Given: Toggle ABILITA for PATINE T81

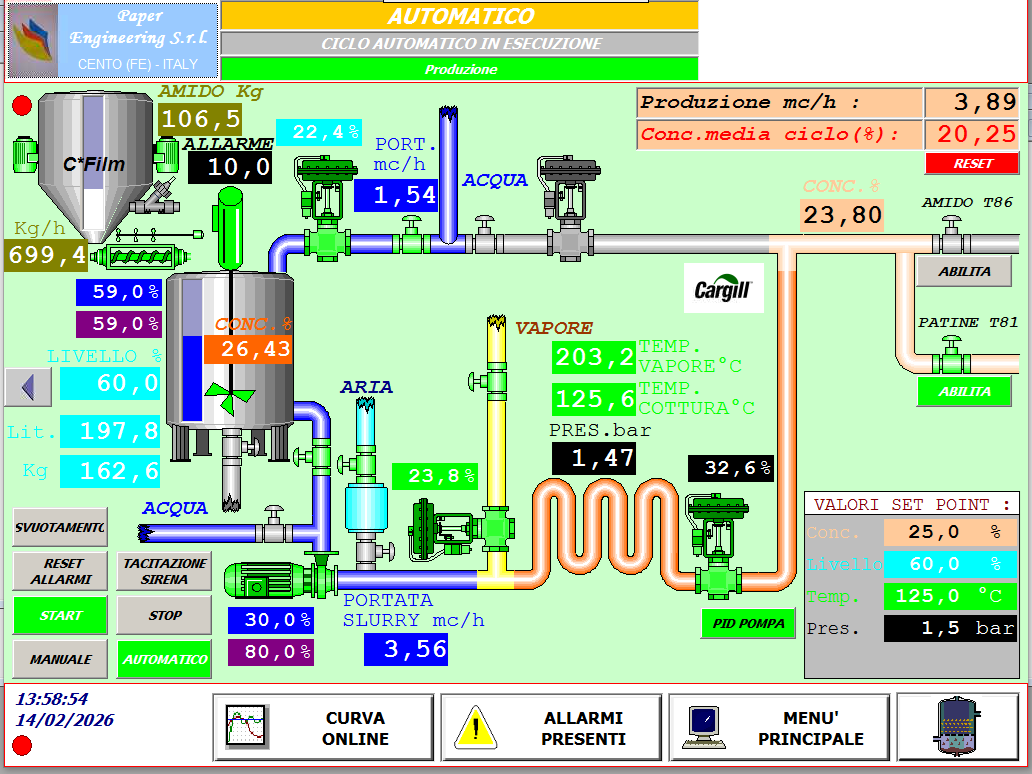Looking at the screenshot, I should (963, 392).
